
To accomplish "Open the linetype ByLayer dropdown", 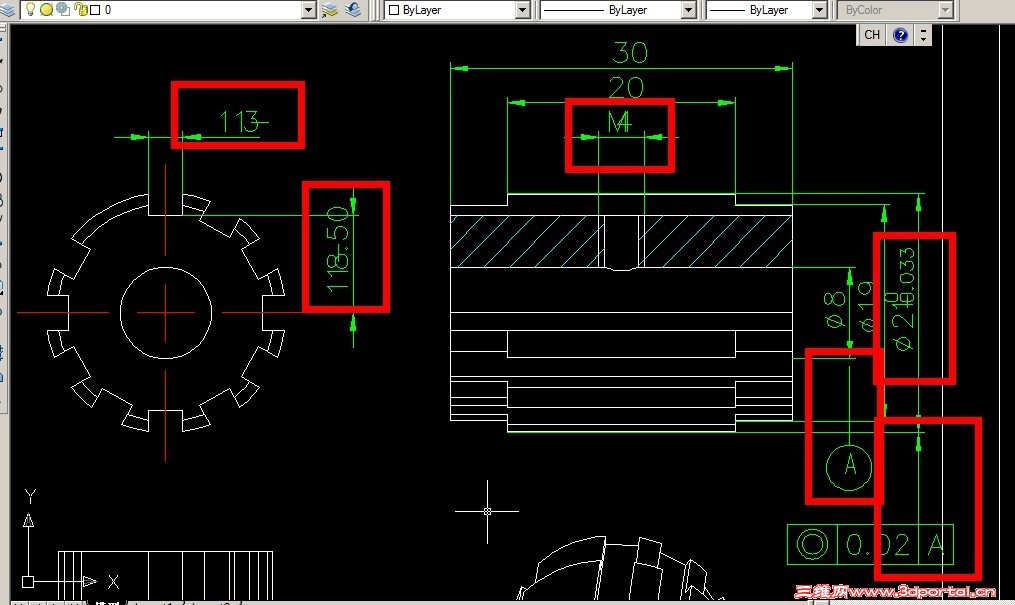I will point(689,10).
